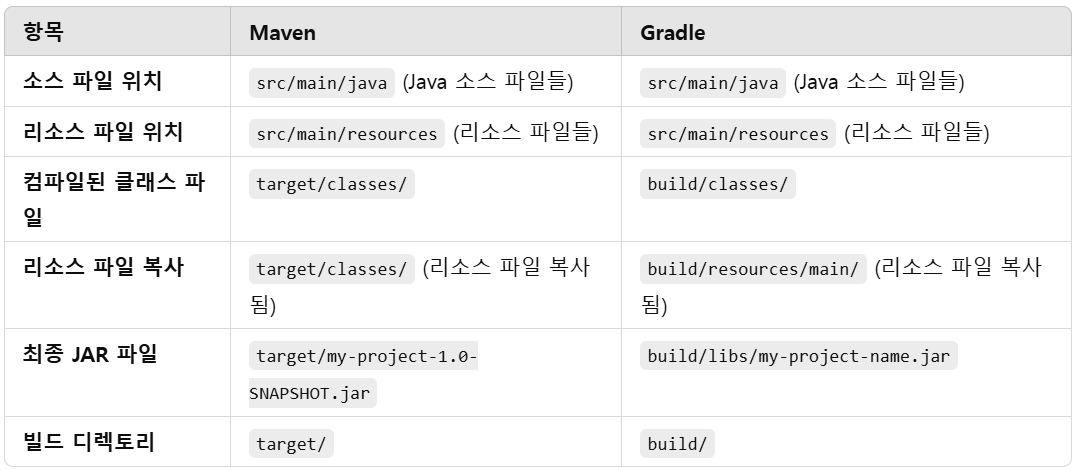Click the 리소스 파일 위치 row label
The image size is (1076, 470).
click(103, 132)
